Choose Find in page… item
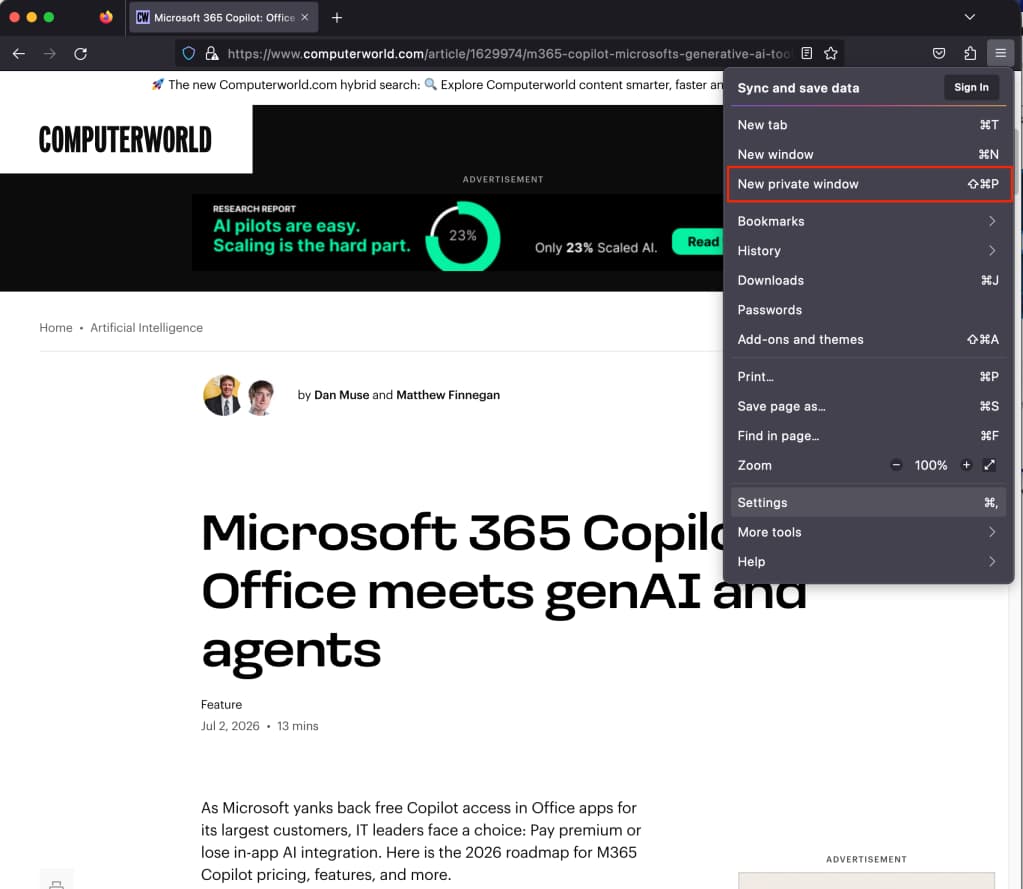Screen dimensions: 1023x889 [x=868, y=436]
